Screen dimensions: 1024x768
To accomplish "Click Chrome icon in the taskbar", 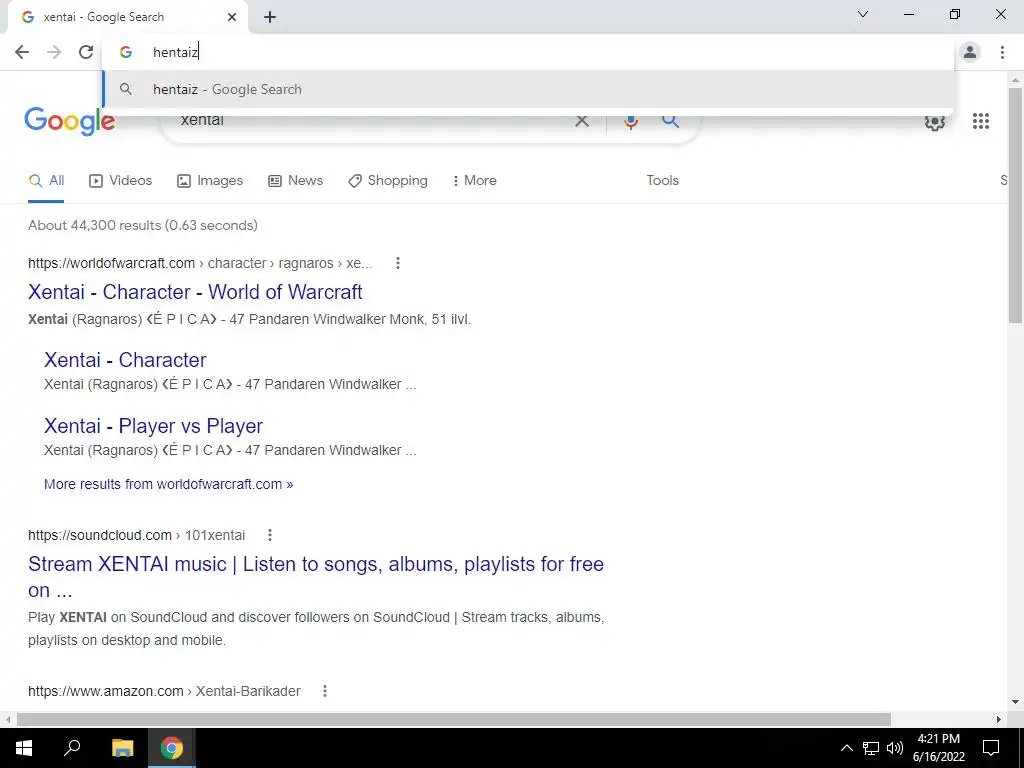I will pyautogui.click(x=172, y=748).
